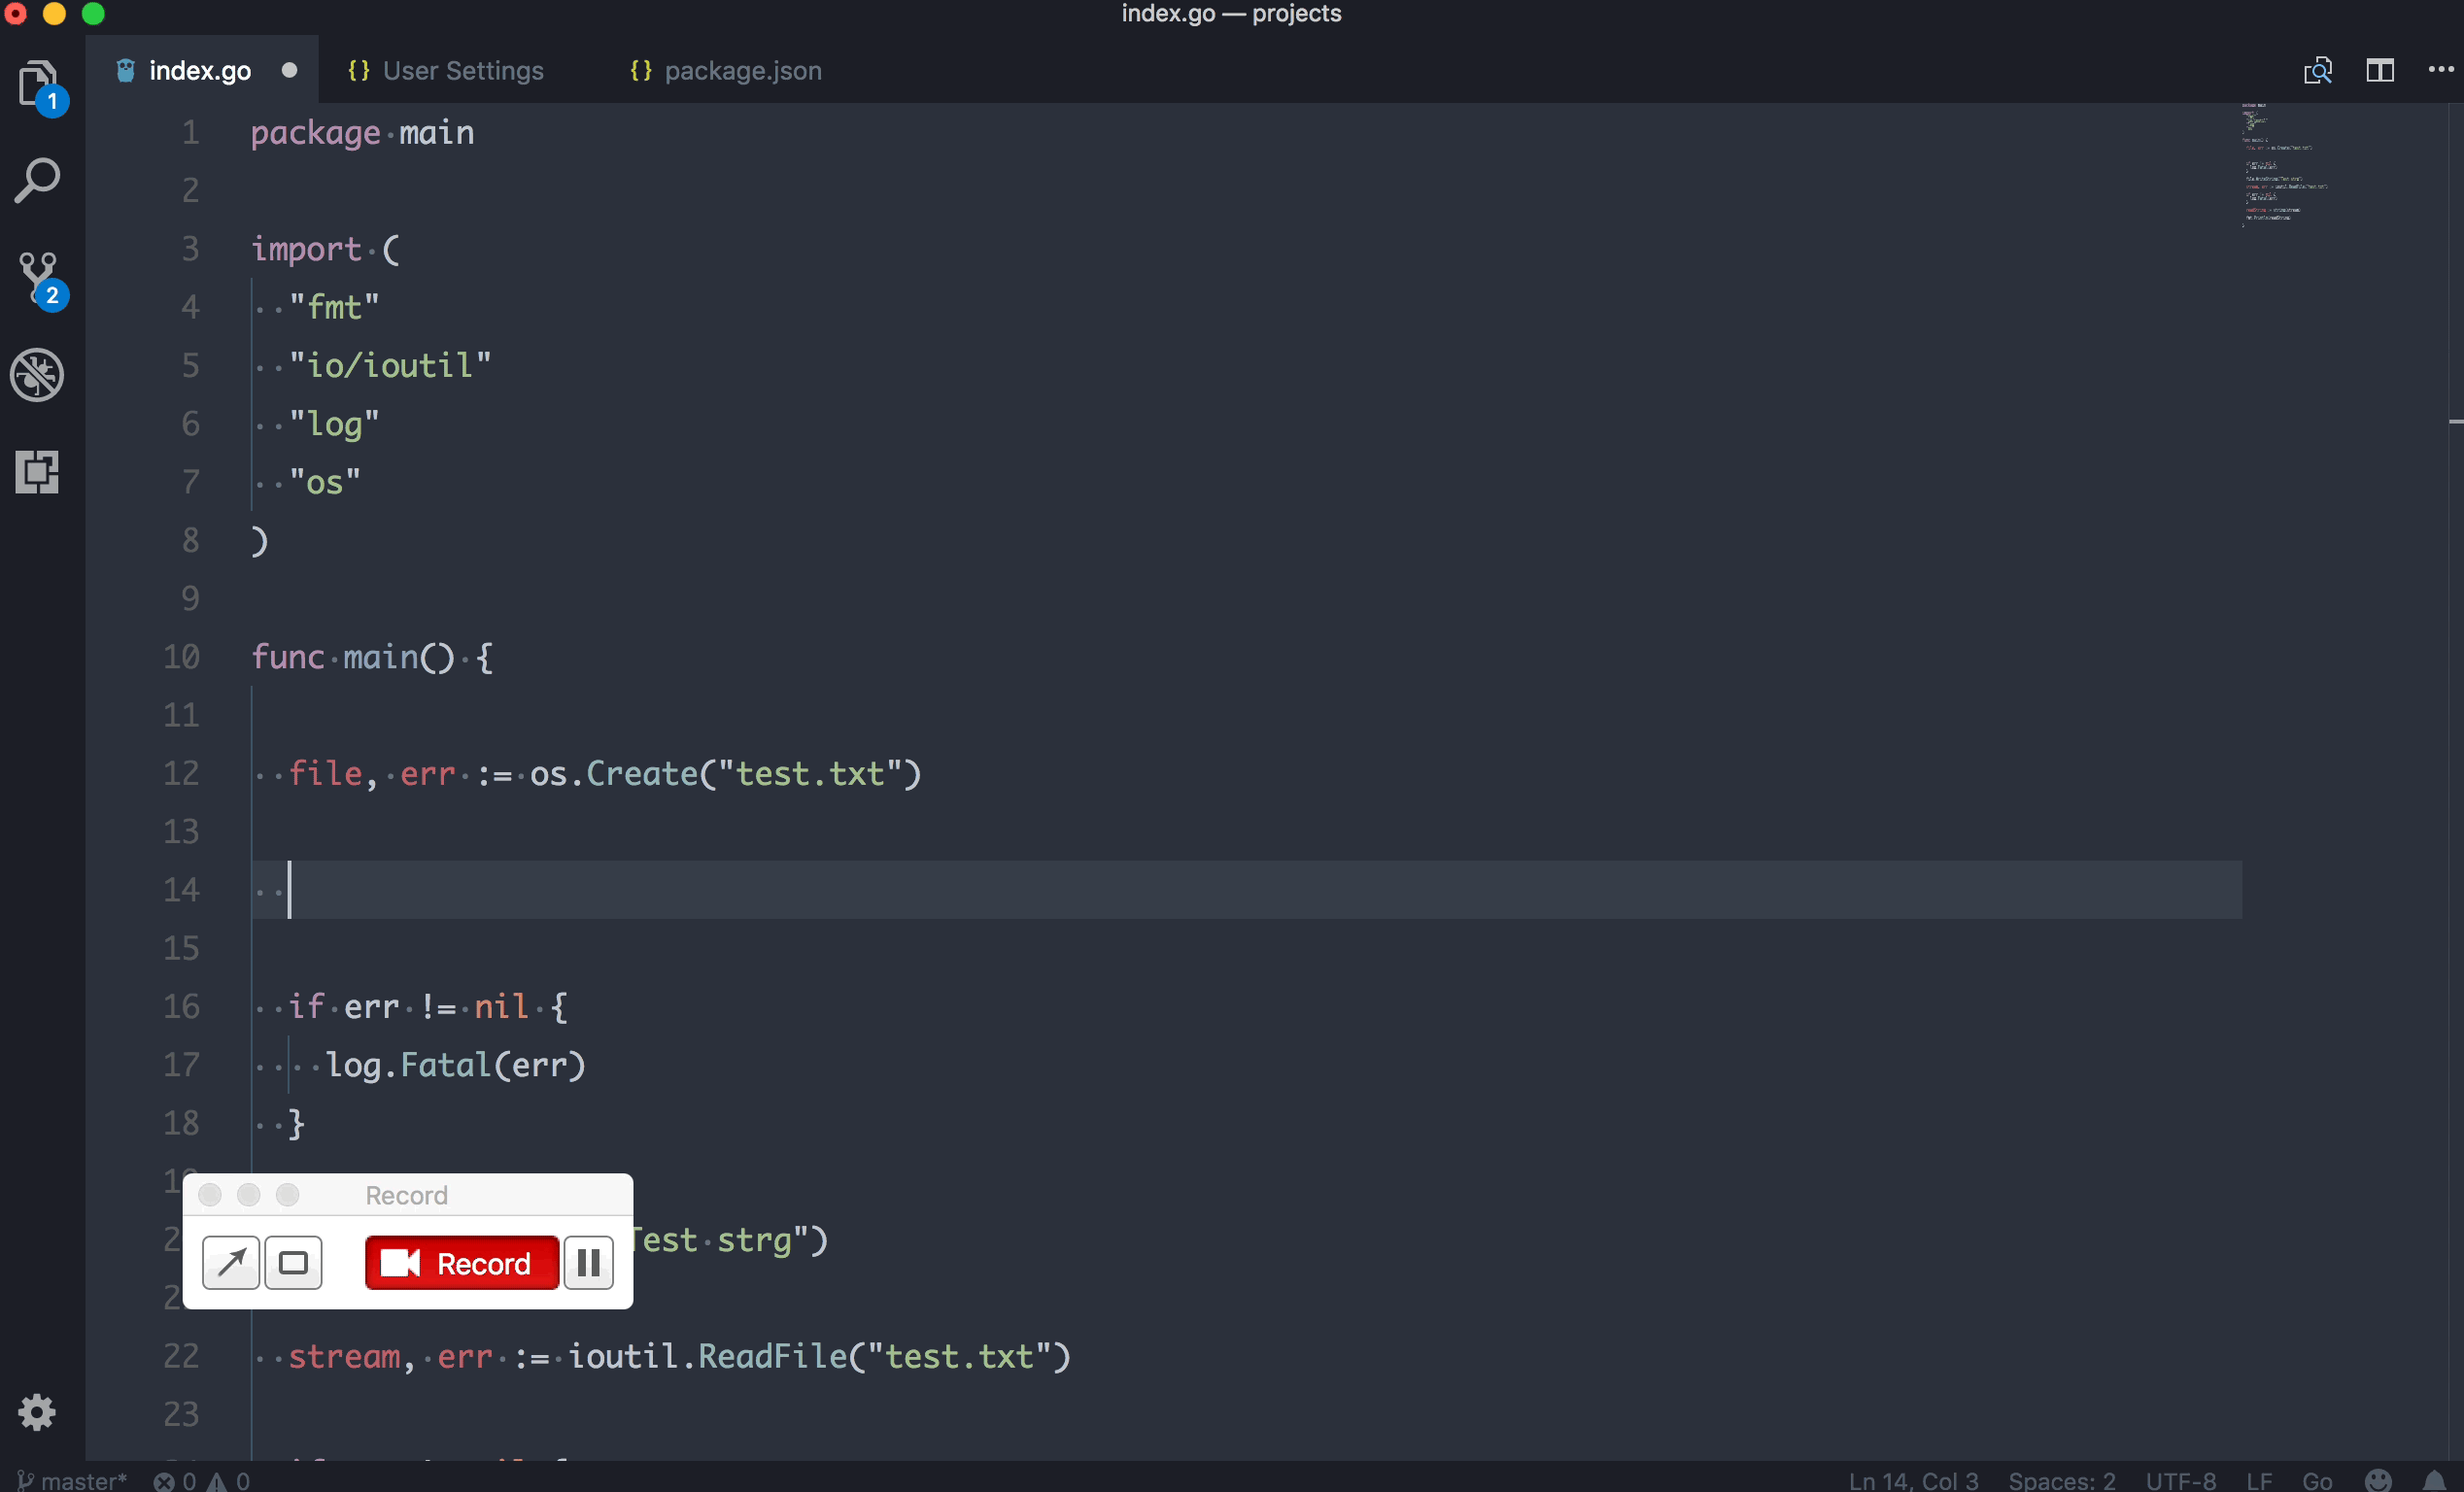Viewport: 2464px width, 1492px height.
Task: Toggle the pause button in Record window
Action: pyautogui.click(x=588, y=1263)
